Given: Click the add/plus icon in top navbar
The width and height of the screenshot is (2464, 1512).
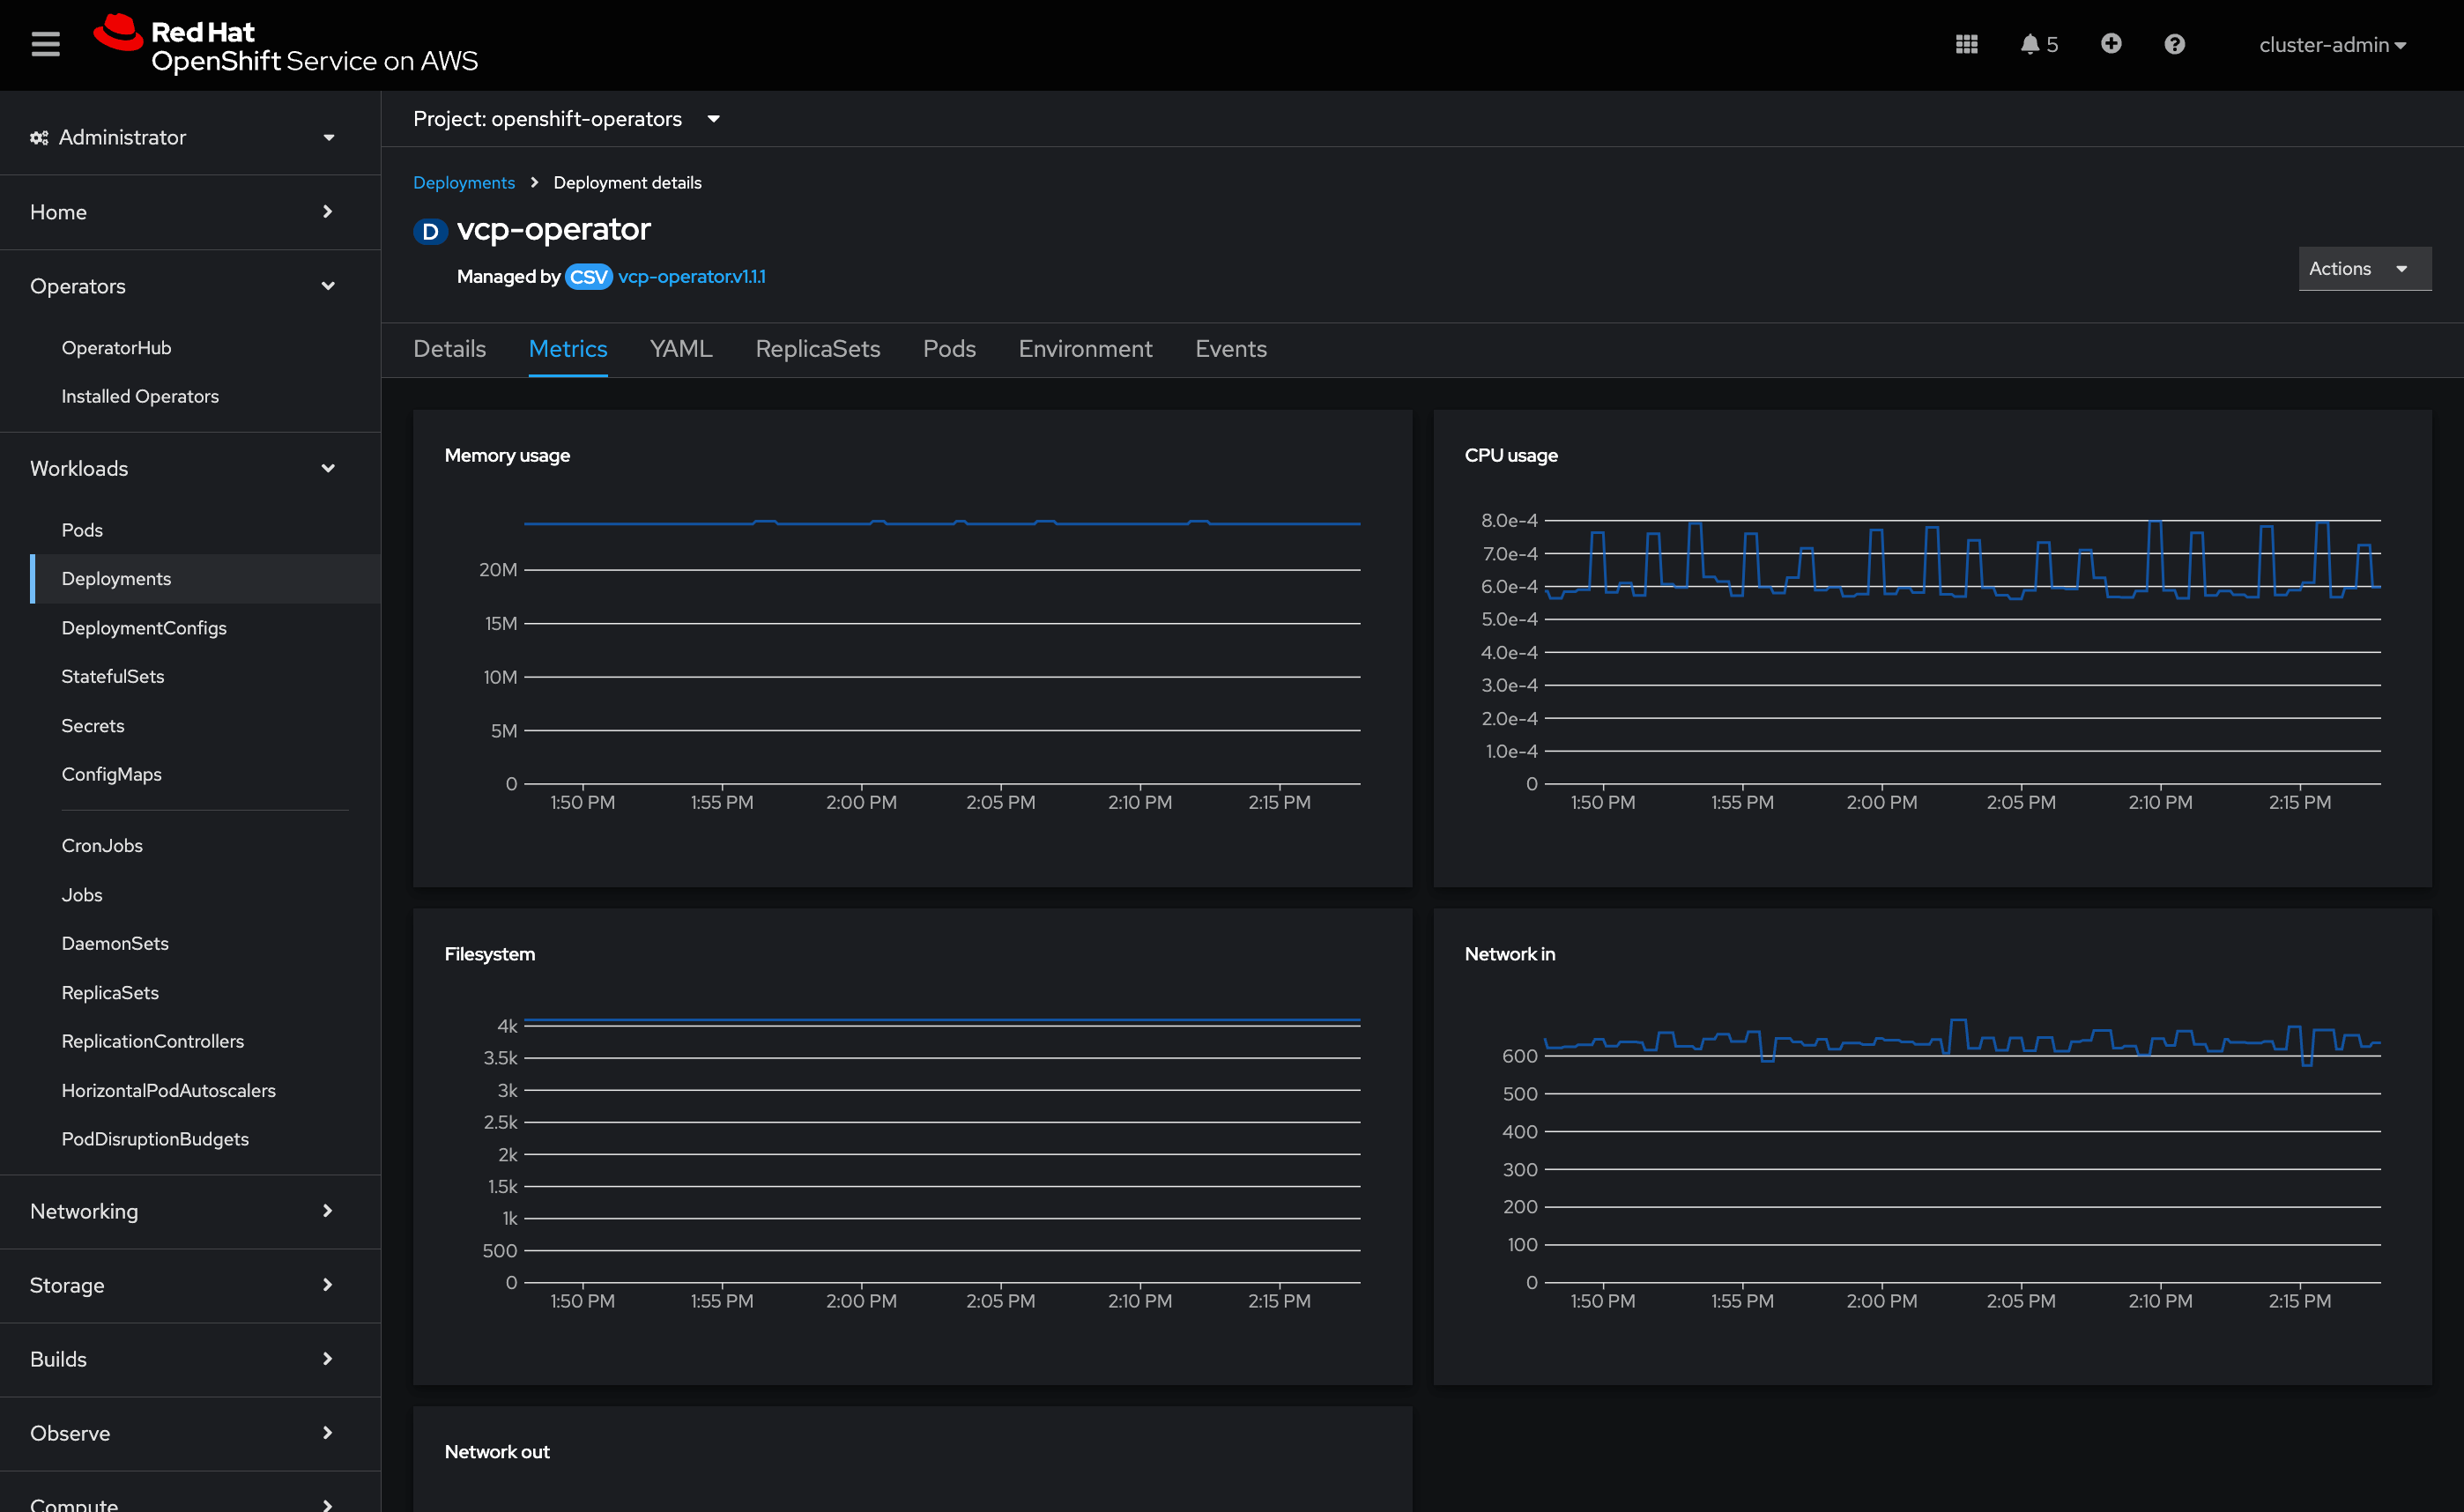Looking at the screenshot, I should 2111,44.
